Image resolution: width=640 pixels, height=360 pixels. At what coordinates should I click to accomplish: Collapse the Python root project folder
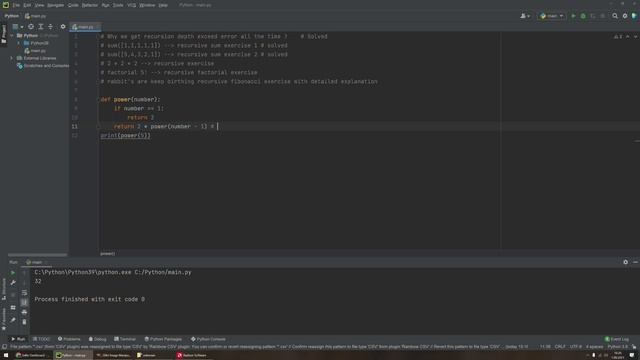point(12,36)
